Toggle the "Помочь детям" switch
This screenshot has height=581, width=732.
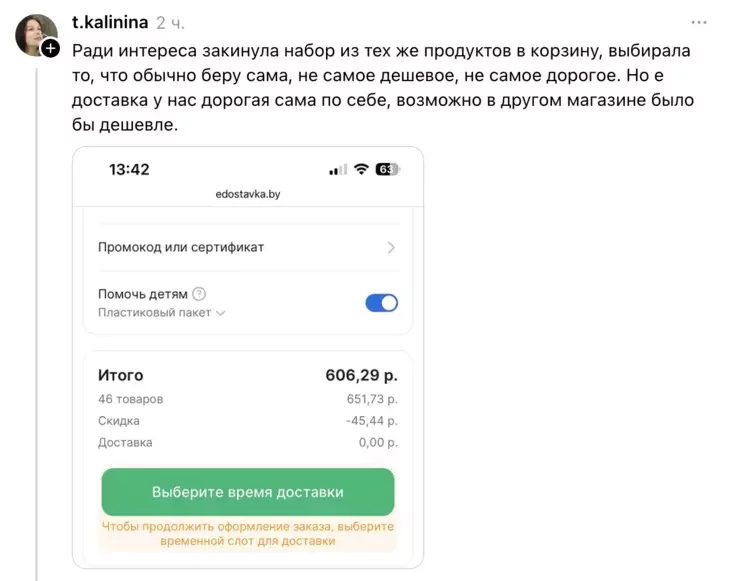click(x=381, y=302)
